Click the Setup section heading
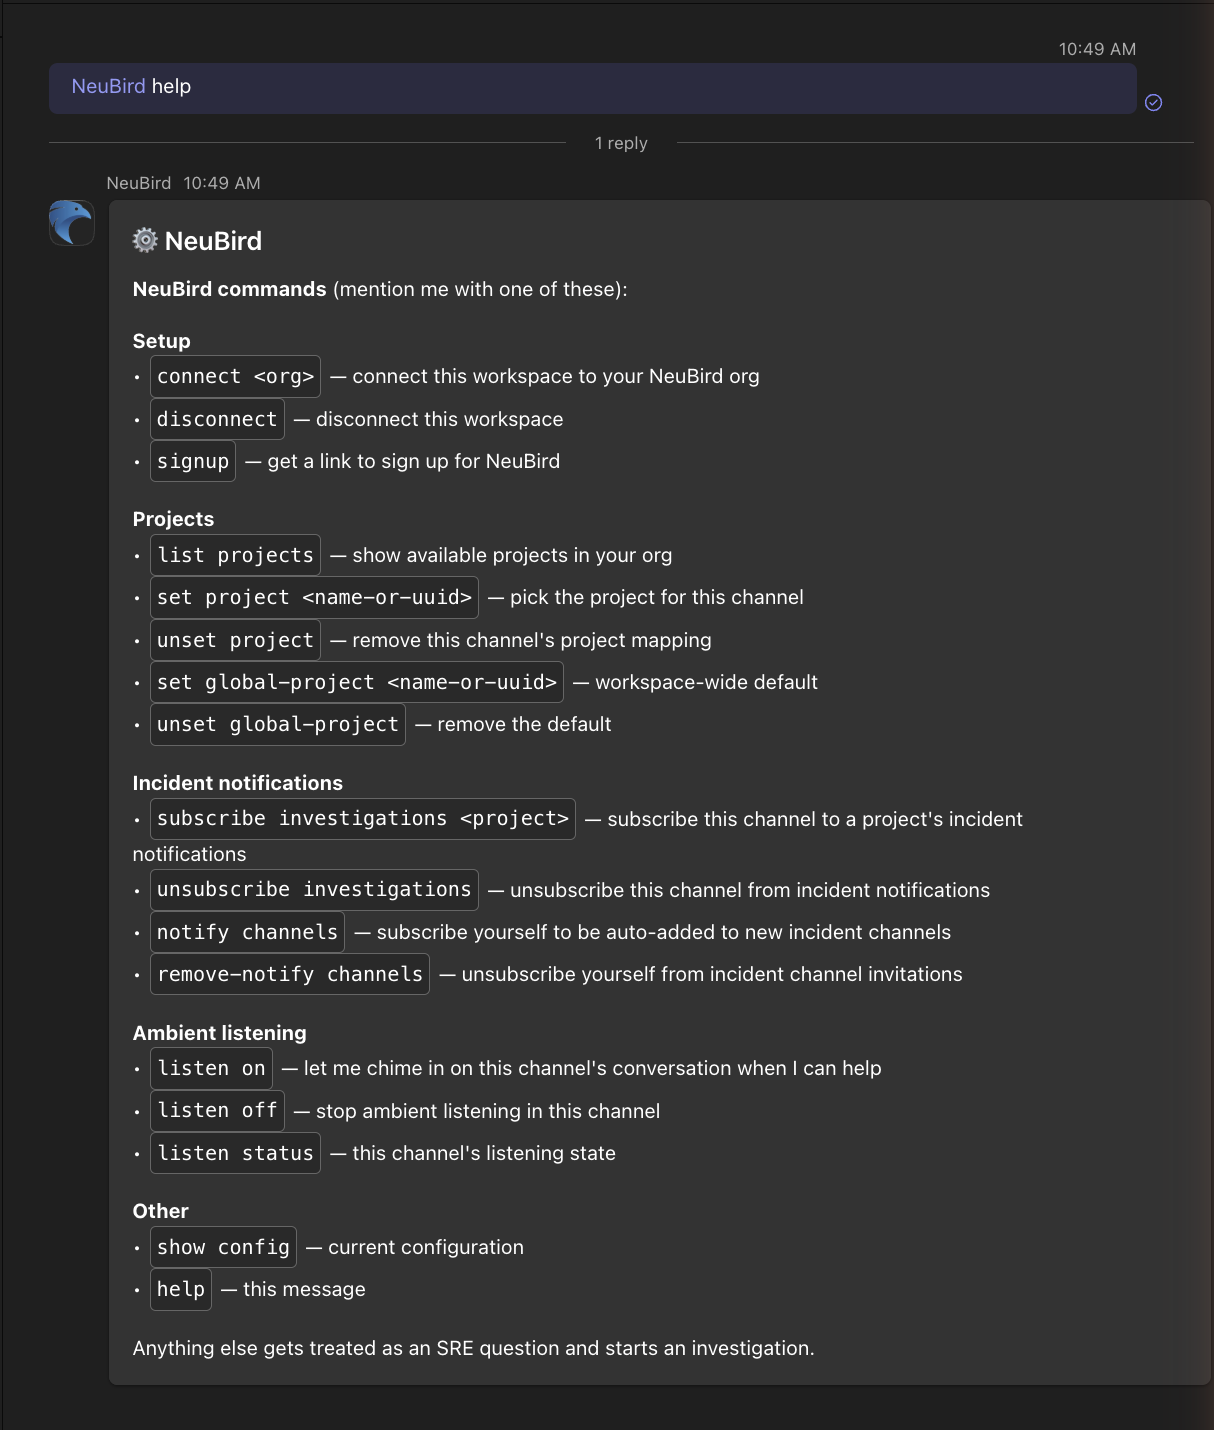The image size is (1214, 1430). click(162, 341)
